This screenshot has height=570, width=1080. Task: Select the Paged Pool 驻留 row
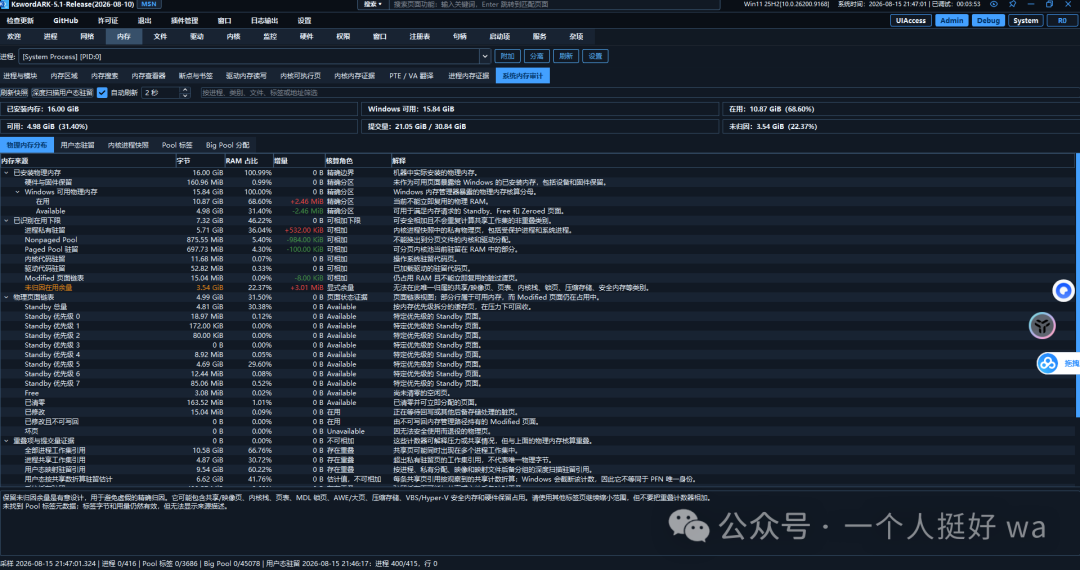[x=537, y=249]
